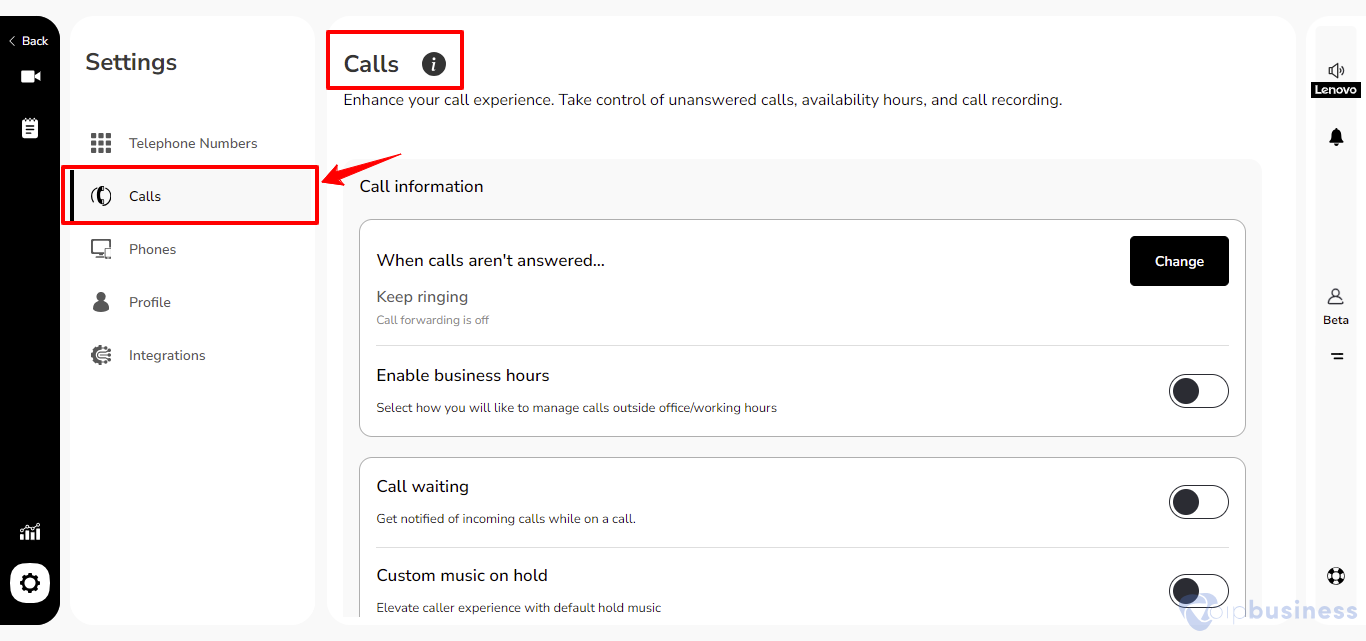The height and width of the screenshot is (641, 1366).
Task: Open the help lifebuoy icon
Action: 1336,576
